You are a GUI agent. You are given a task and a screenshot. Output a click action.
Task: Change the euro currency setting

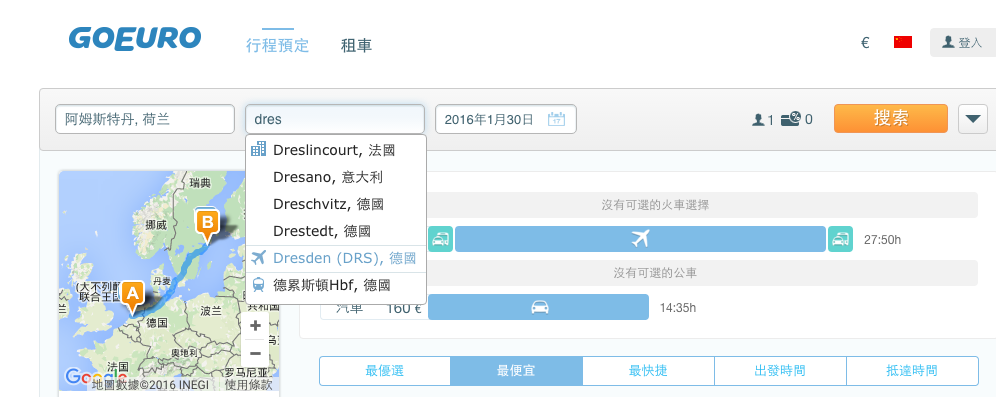click(865, 43)
